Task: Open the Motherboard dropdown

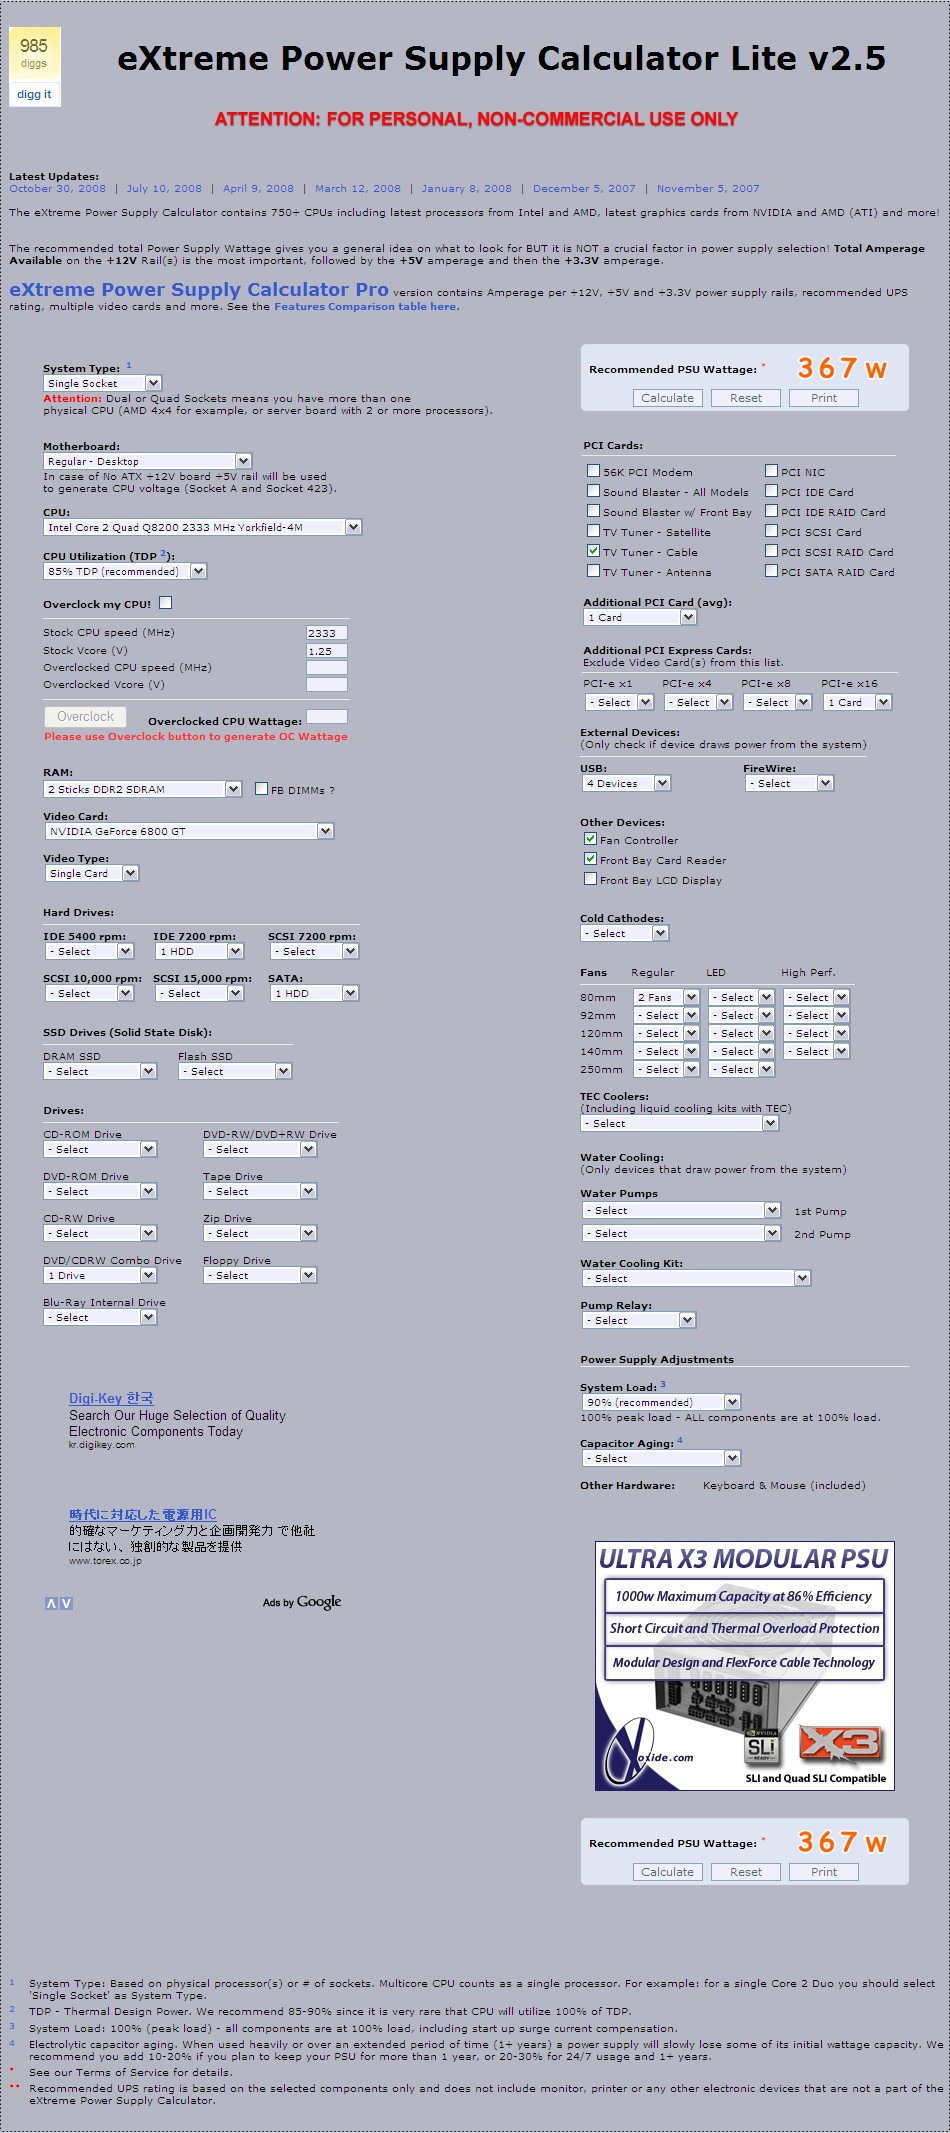Action: coord(147,461)
